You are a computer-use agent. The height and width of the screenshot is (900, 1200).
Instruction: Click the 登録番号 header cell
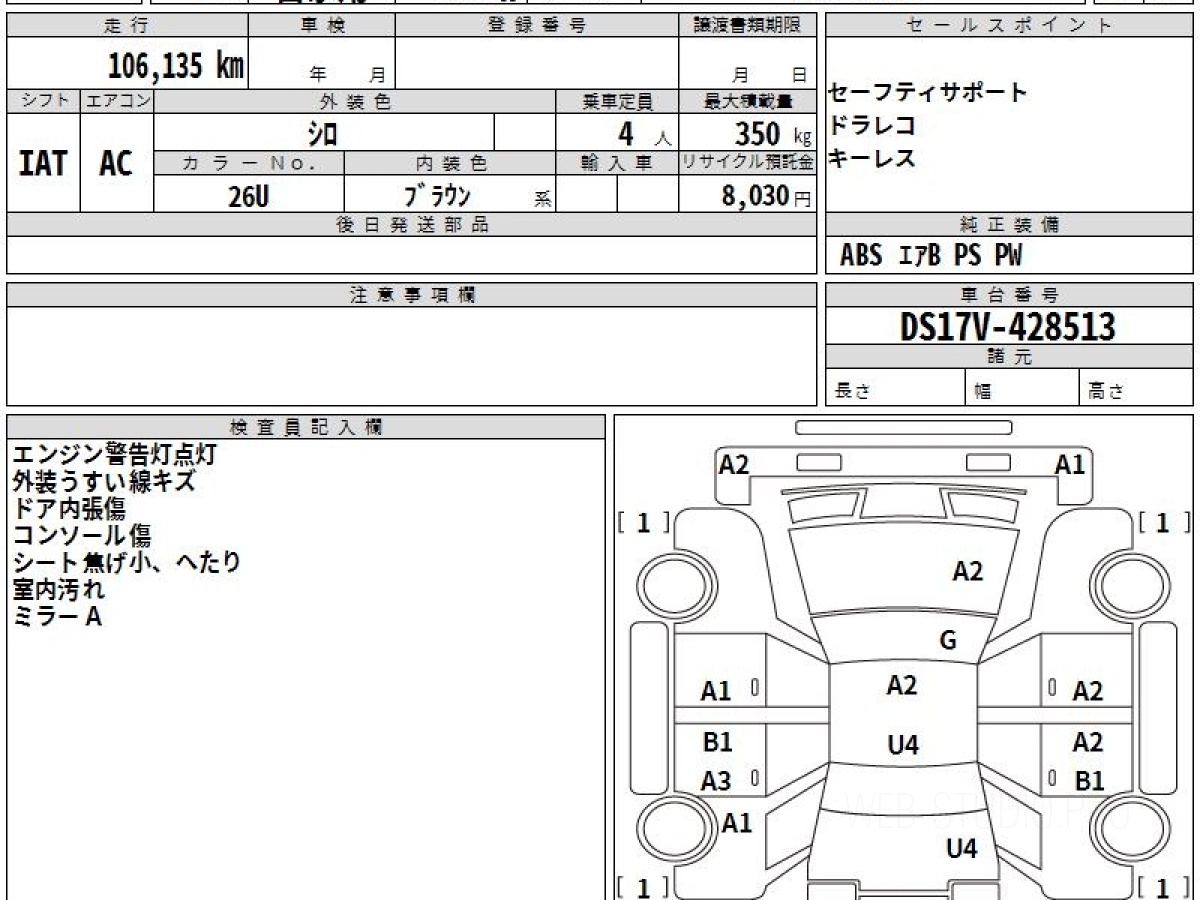pos(537,26)
